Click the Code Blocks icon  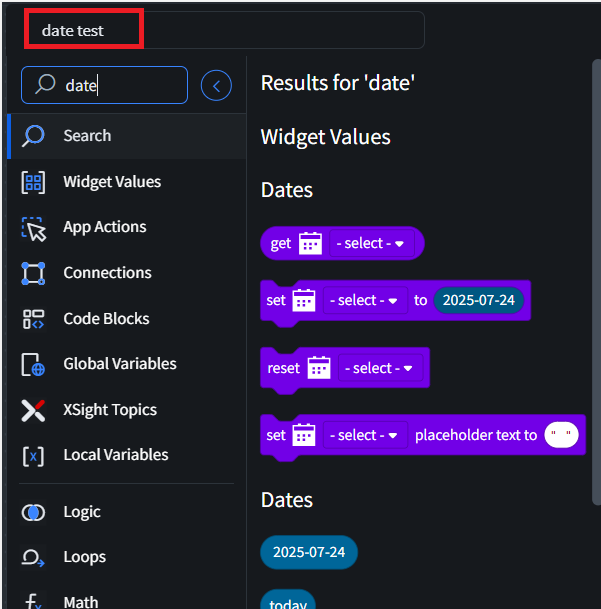pos(34,319)
